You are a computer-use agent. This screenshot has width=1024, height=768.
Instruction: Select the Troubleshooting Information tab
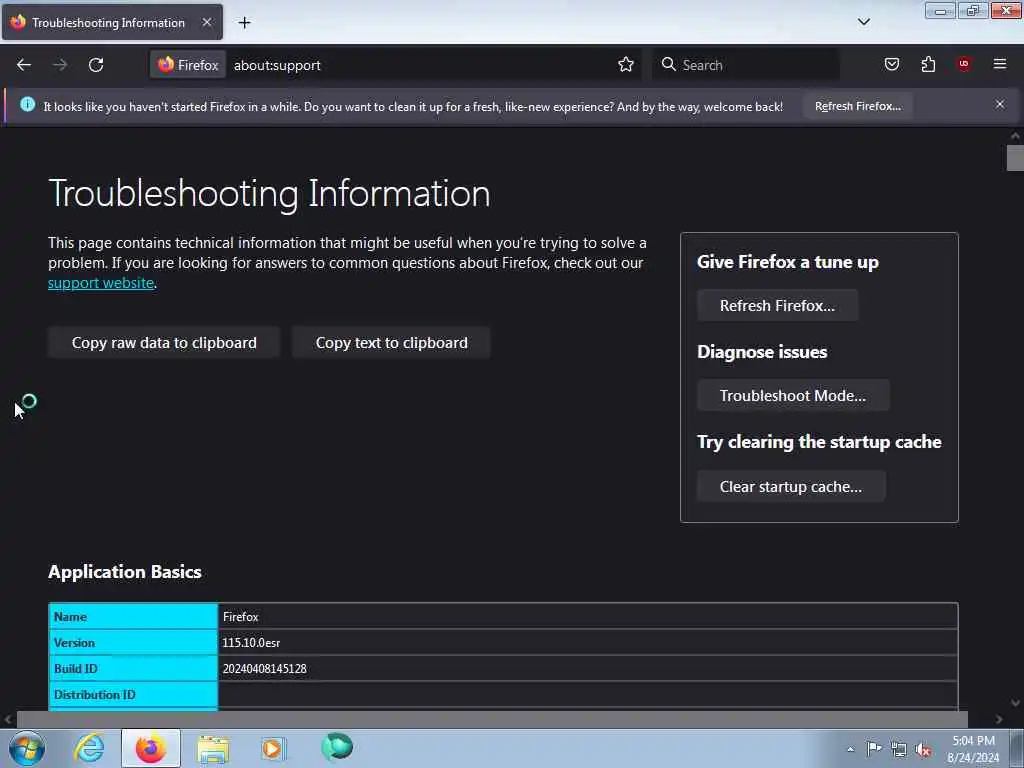(112, 22)
